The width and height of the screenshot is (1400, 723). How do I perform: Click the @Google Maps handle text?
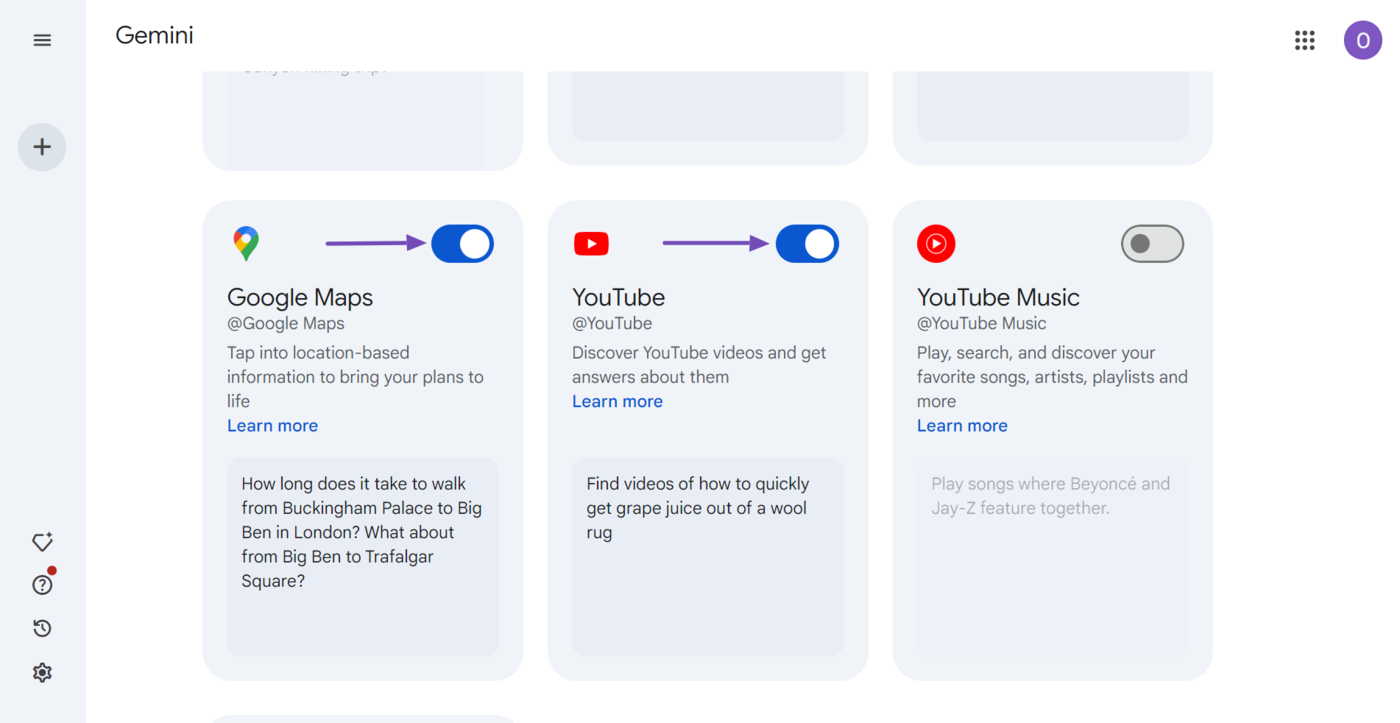pyautogui.click(x=286, y=323)
